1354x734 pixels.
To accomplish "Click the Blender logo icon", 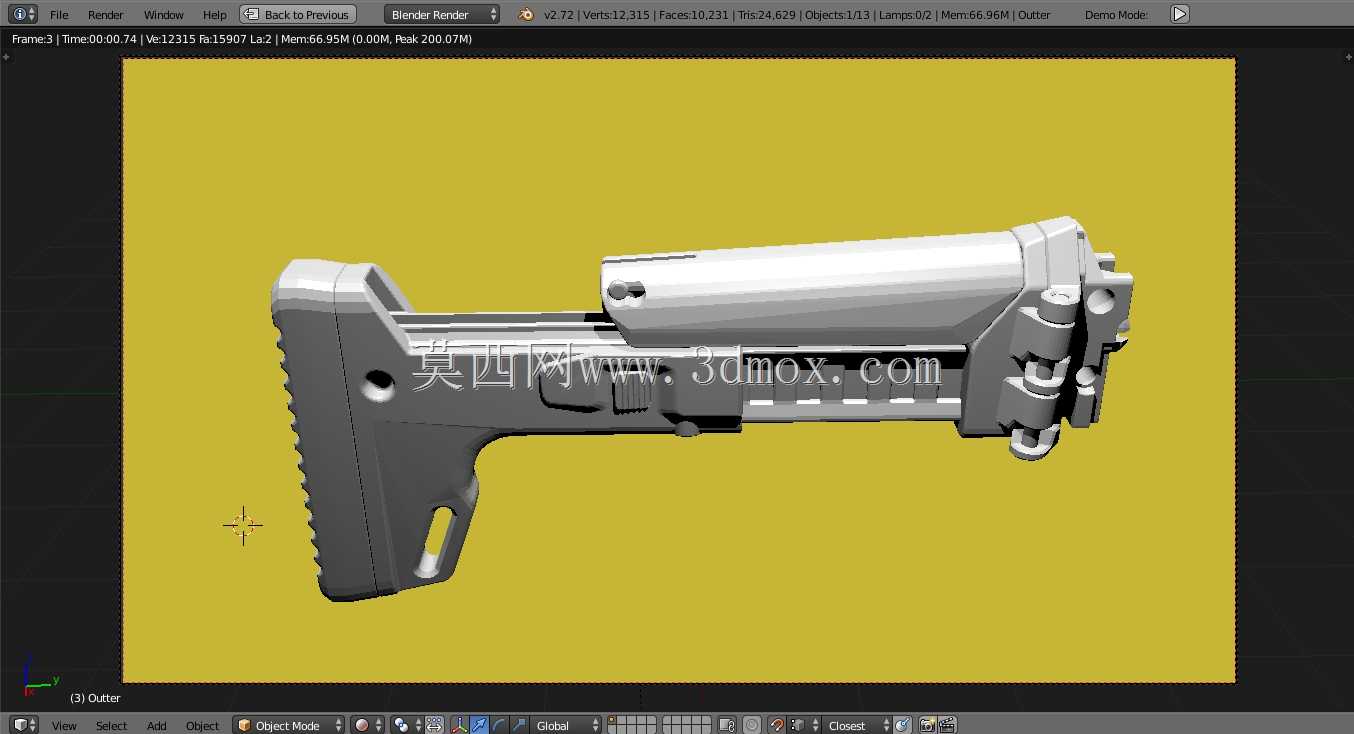I will pos(526,14).
